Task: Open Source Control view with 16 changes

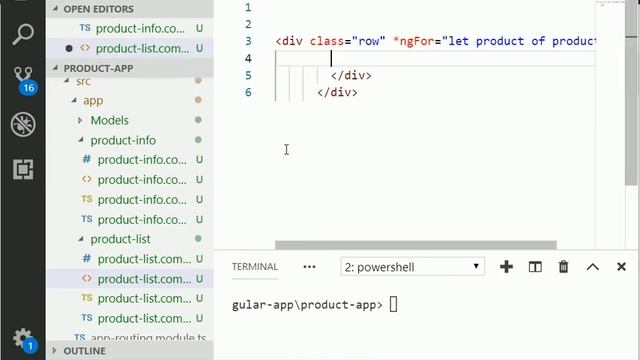Action: pos(24,81)
